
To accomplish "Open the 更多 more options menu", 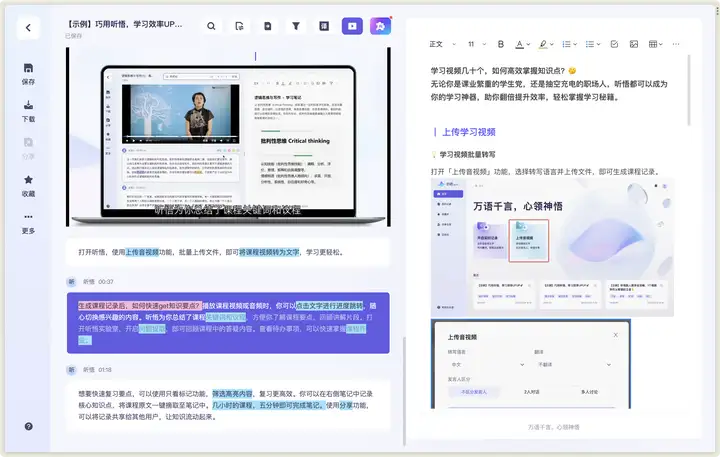I will click(x=28, y=222).
